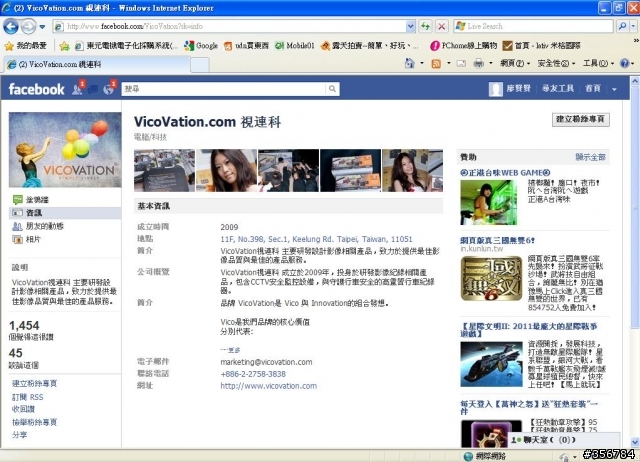Click the Internet zone globe status icon

pos(469,456)
